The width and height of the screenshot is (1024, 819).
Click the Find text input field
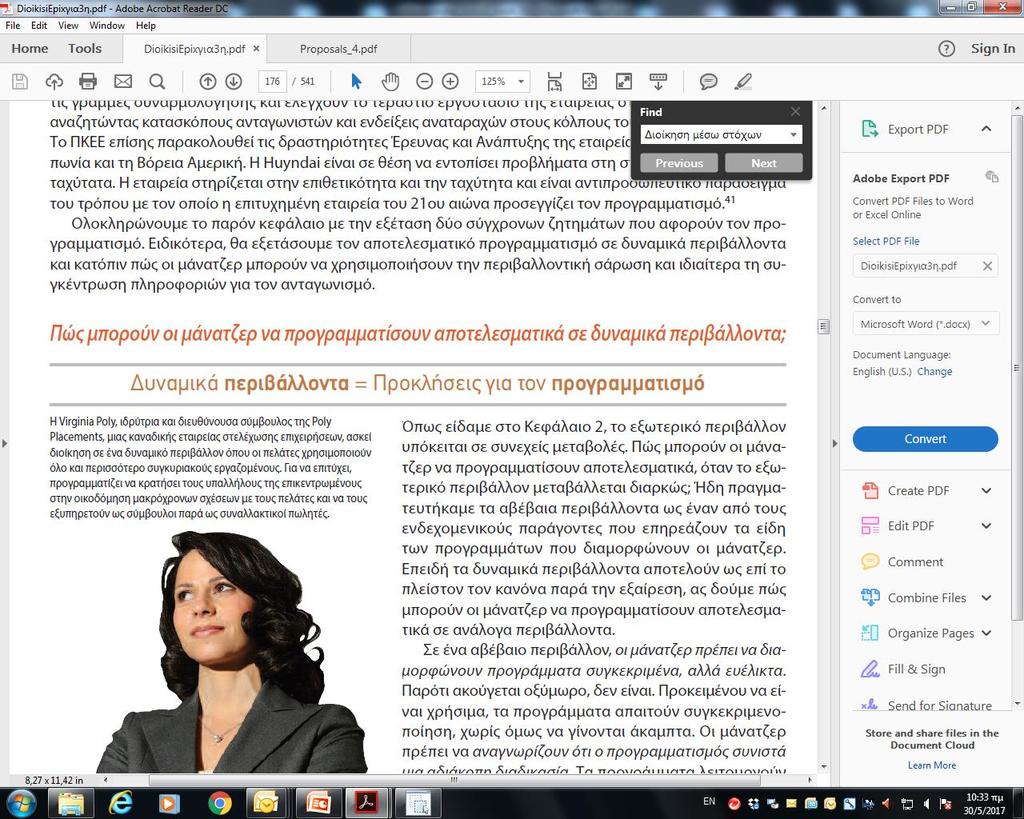[713, 135]
